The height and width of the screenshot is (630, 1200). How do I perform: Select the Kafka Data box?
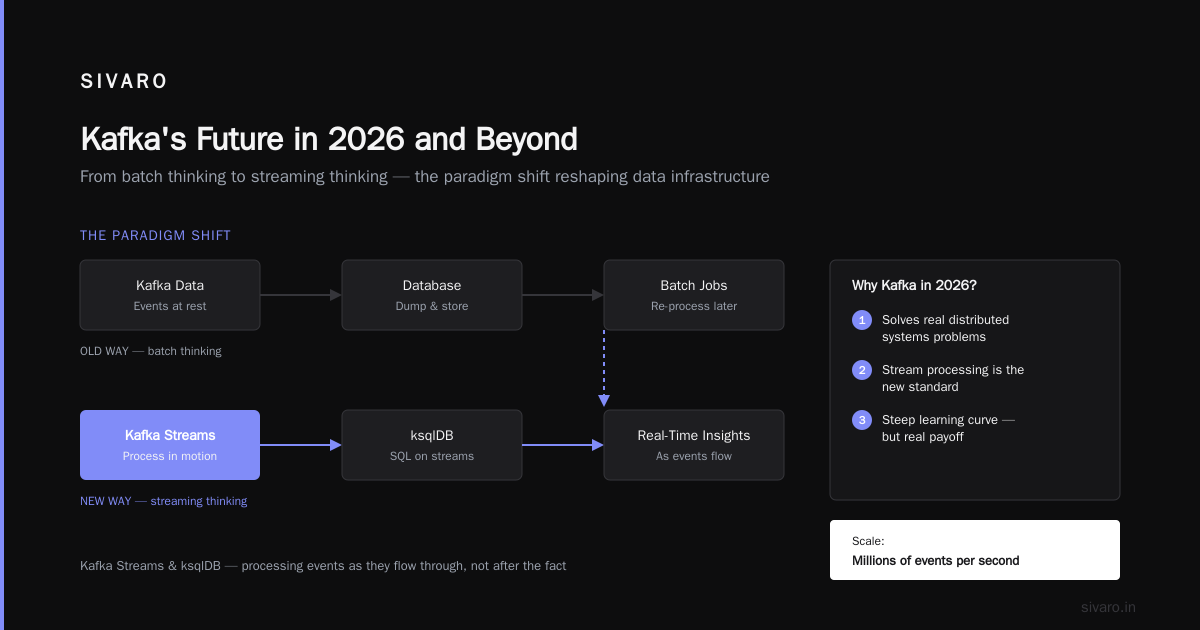tap(170, 295)
